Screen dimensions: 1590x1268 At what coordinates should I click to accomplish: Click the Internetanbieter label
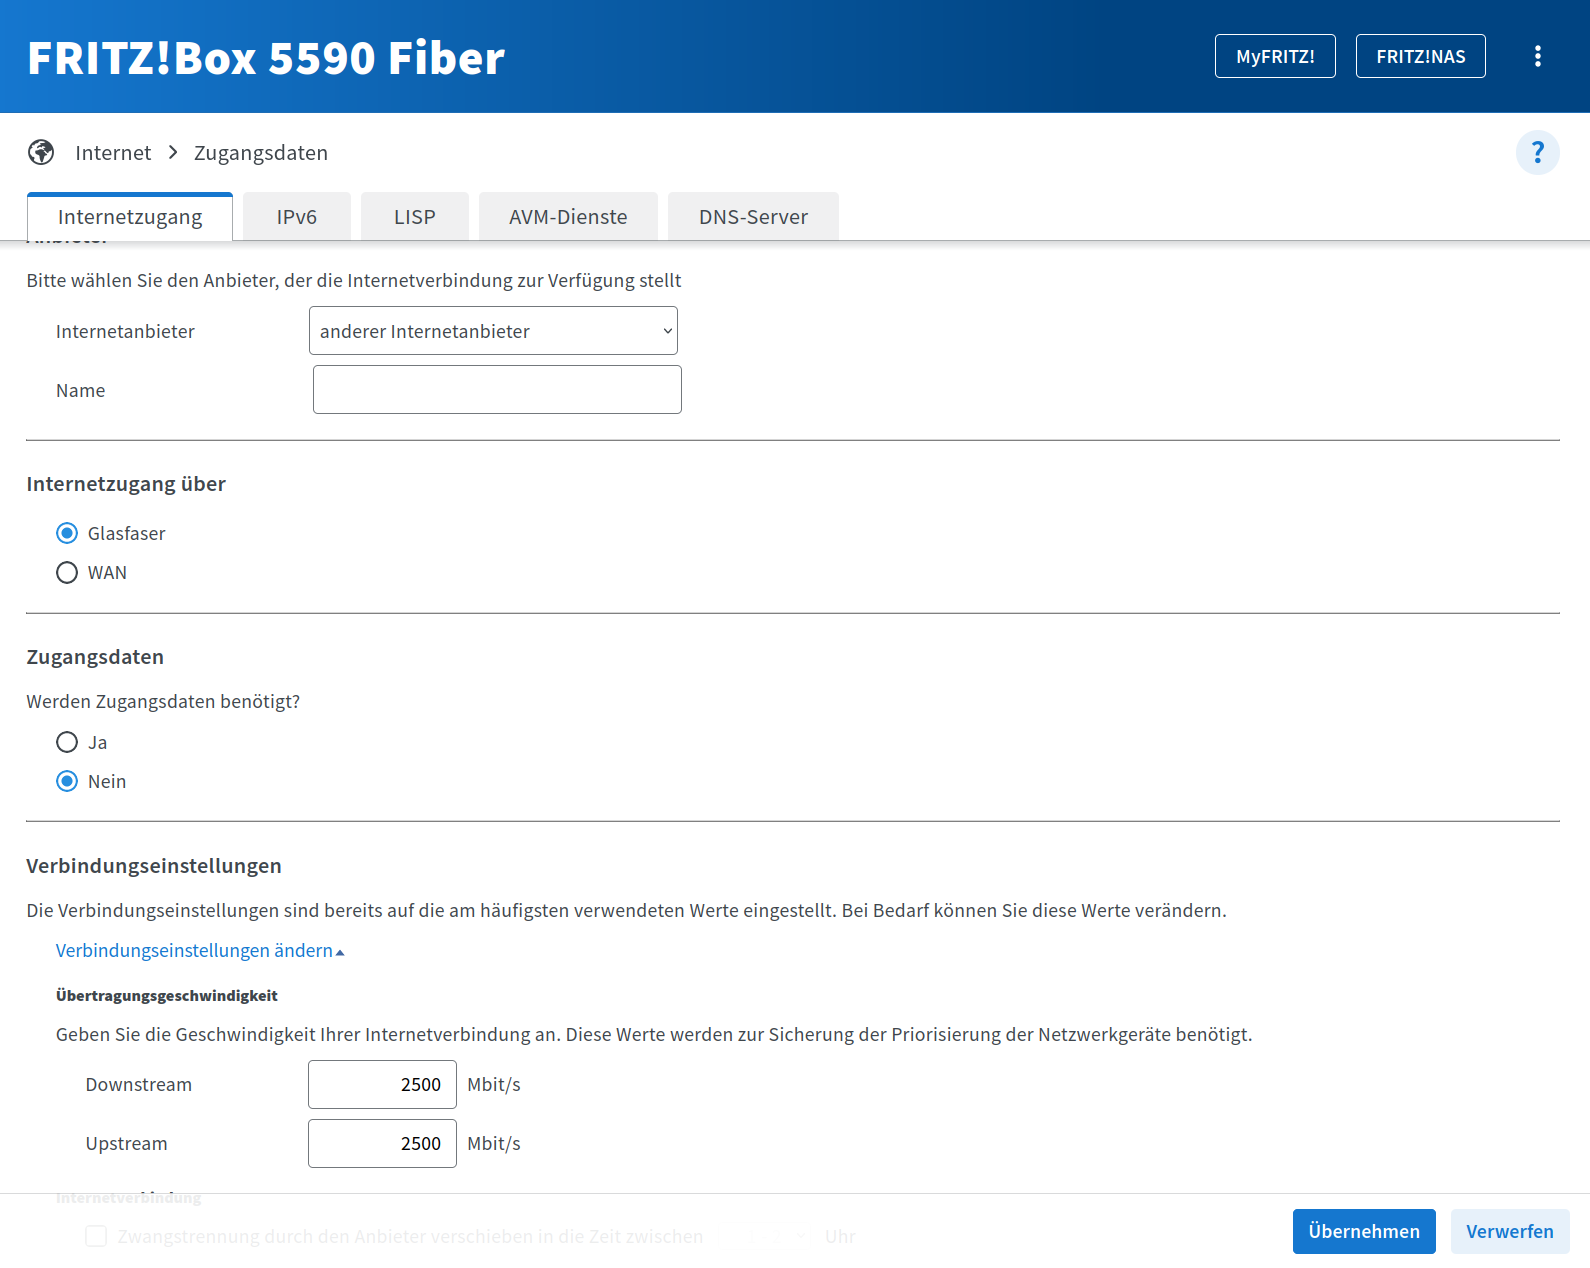point(125,332)
